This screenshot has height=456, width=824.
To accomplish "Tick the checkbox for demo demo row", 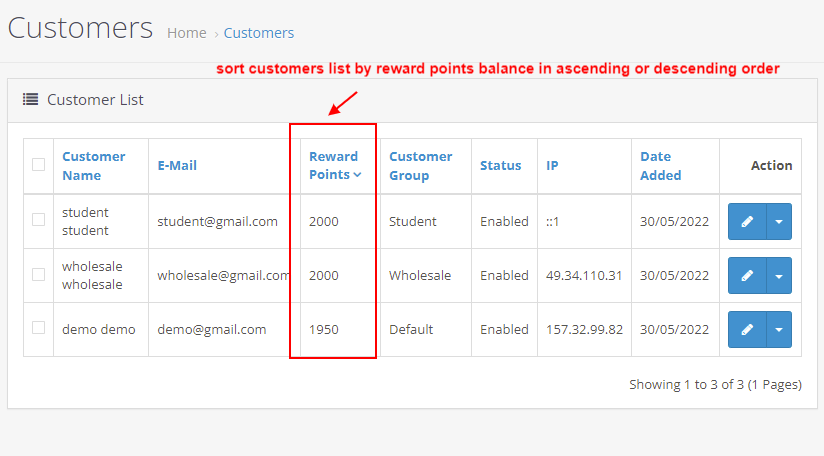I will click(38, 328).
